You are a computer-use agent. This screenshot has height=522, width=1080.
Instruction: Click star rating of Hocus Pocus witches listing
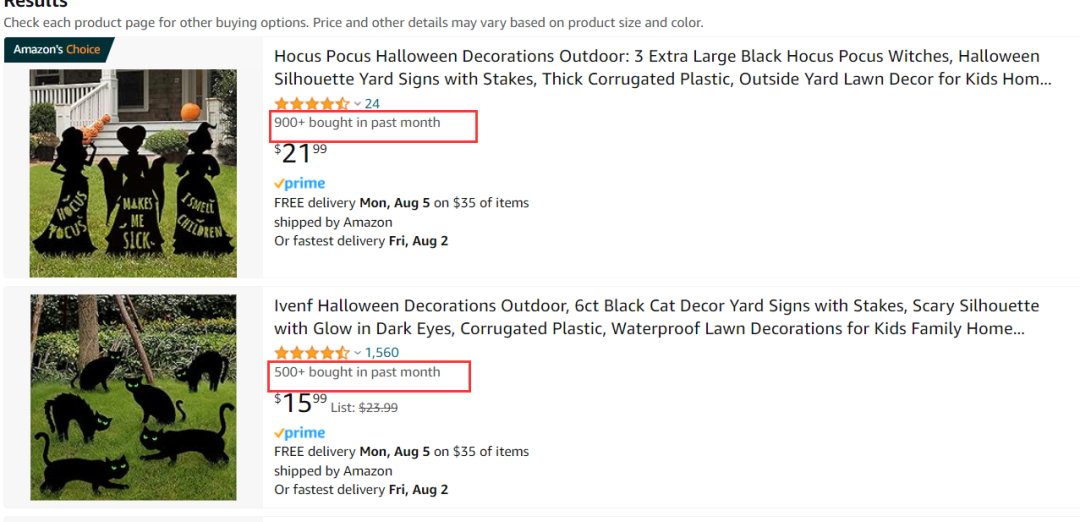click(x=312, y=104)
